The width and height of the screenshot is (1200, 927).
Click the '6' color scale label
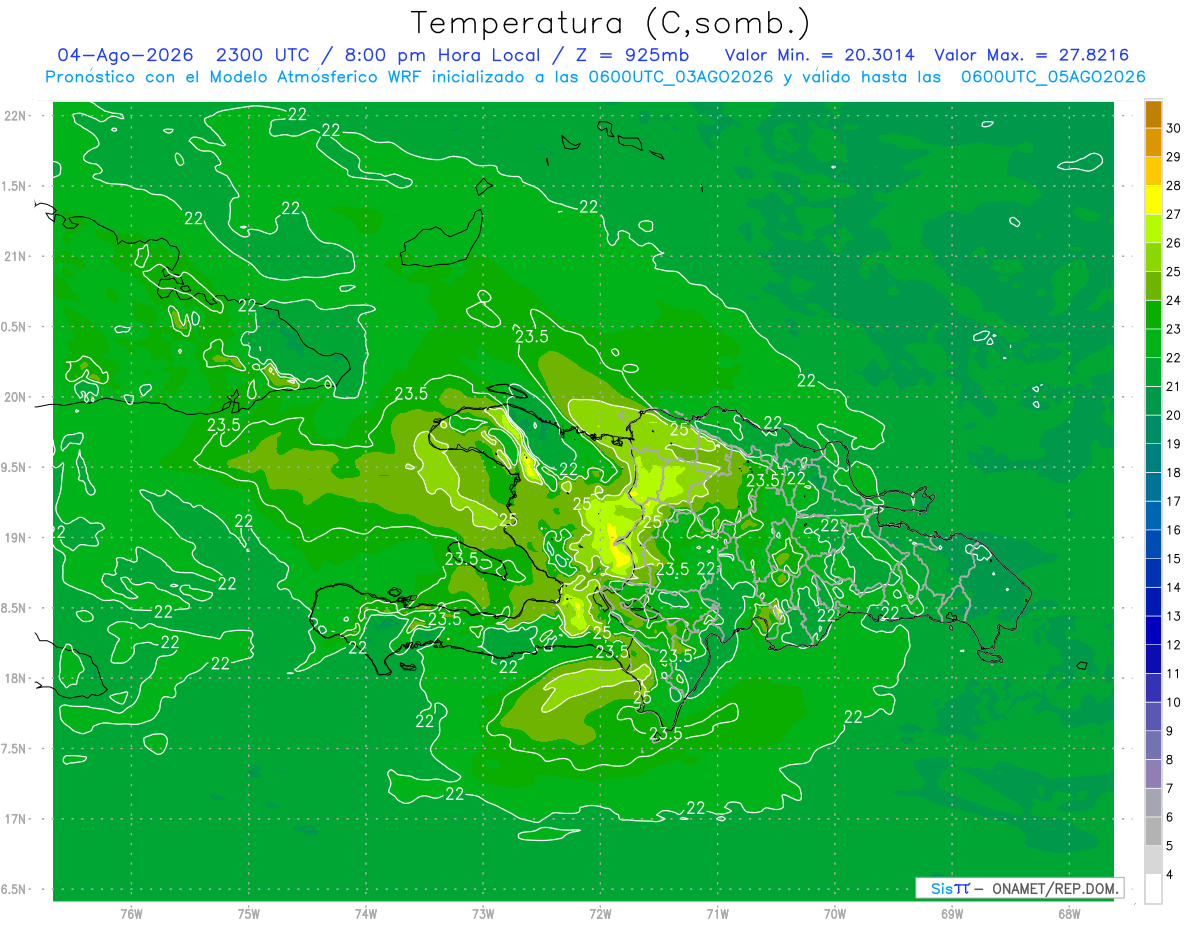click(1171, 817)
